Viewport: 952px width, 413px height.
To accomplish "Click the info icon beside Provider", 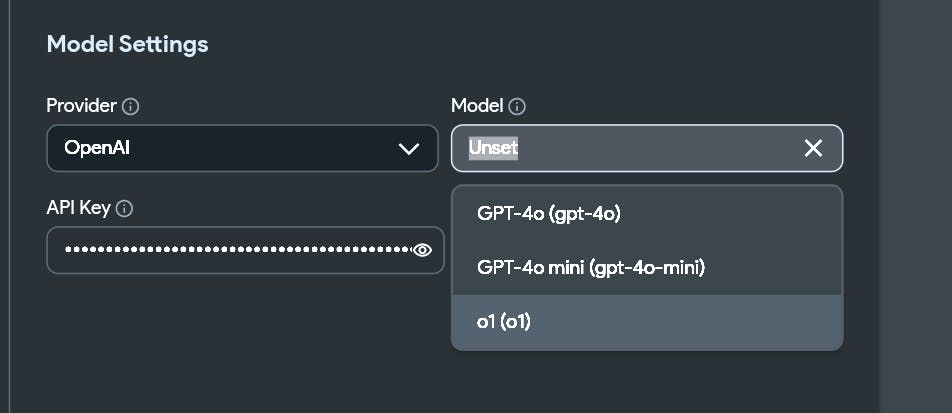I will coord(130,107).
